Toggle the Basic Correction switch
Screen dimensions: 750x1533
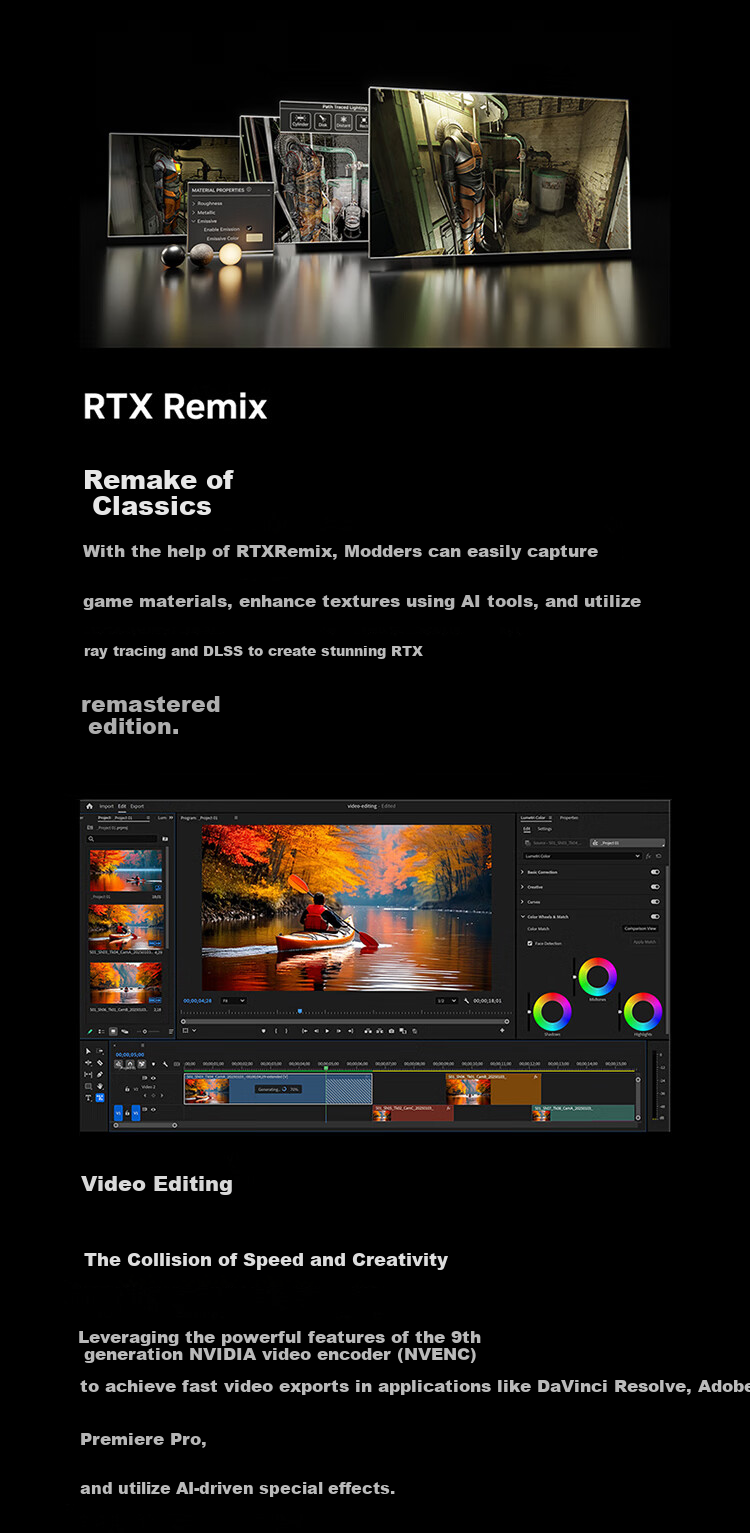pyautogui.click(x=655, y=872)
